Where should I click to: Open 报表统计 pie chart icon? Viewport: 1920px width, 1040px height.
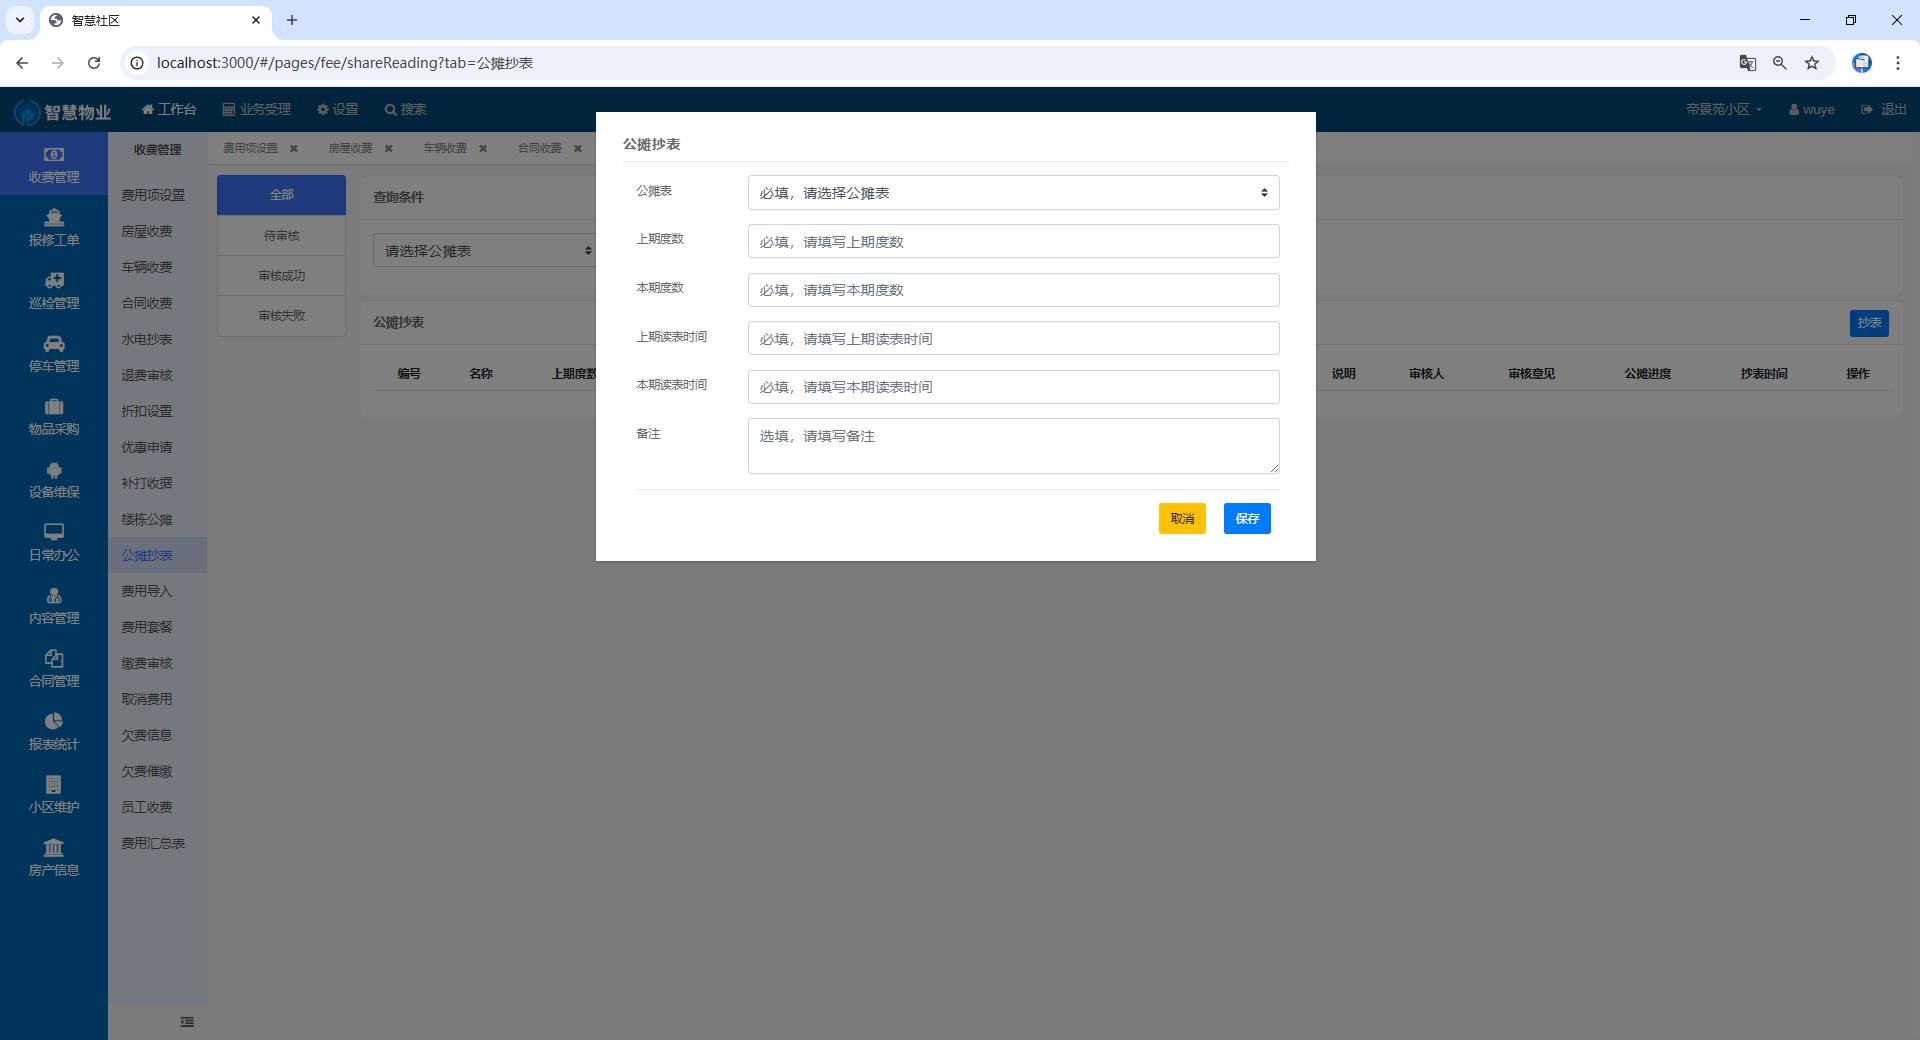point(54,722)
